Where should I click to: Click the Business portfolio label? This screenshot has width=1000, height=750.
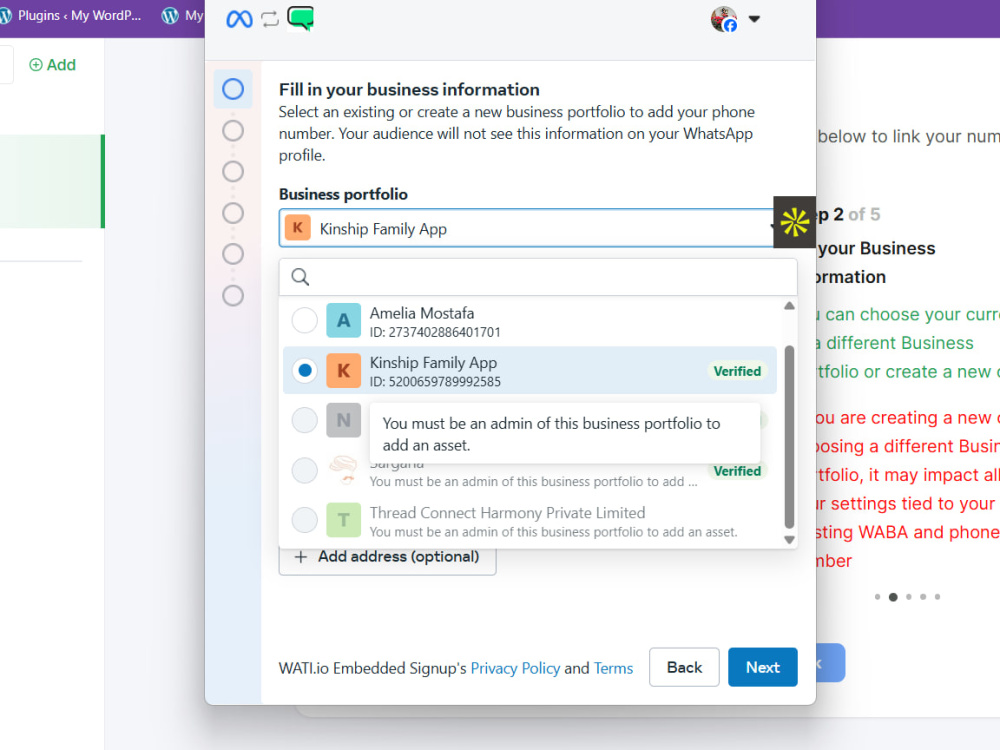[x=343, y=194]
